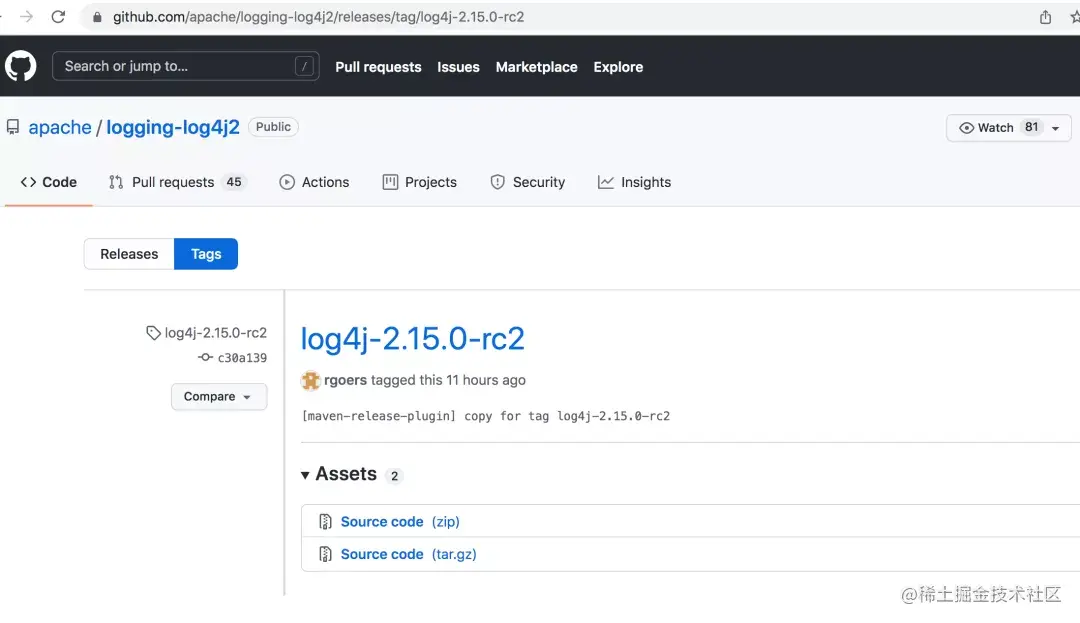Open Marketplace in top navigation
The height and width of the screenshot is (623, 1080).
[x=537, y=67]
